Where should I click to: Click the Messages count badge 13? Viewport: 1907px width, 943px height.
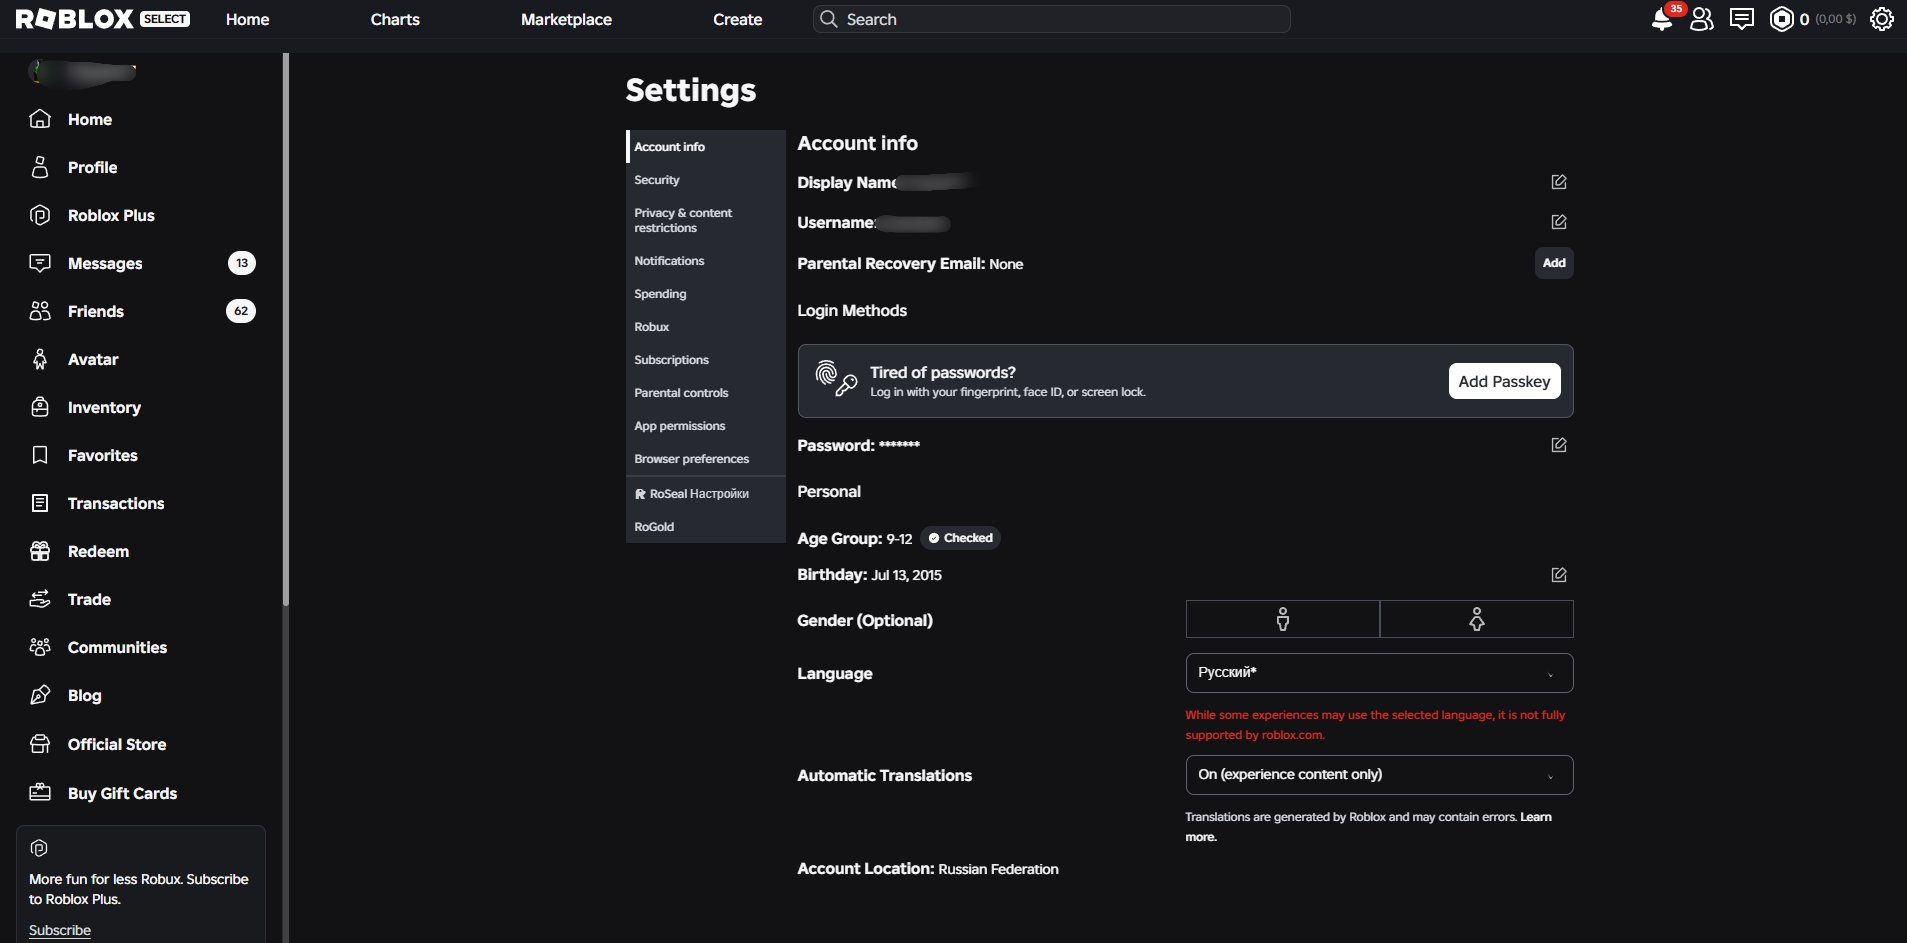coord(241,263)
